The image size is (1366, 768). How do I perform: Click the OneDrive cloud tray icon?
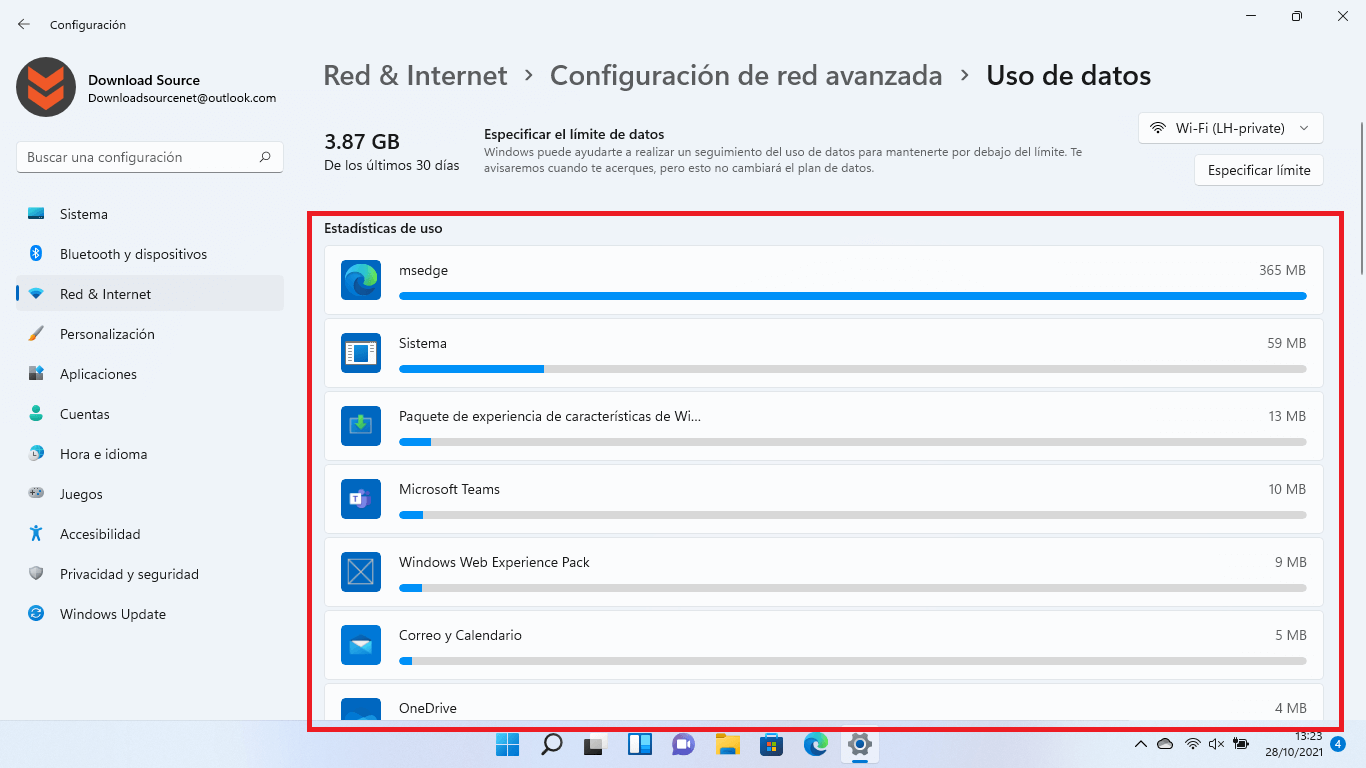1165,744
